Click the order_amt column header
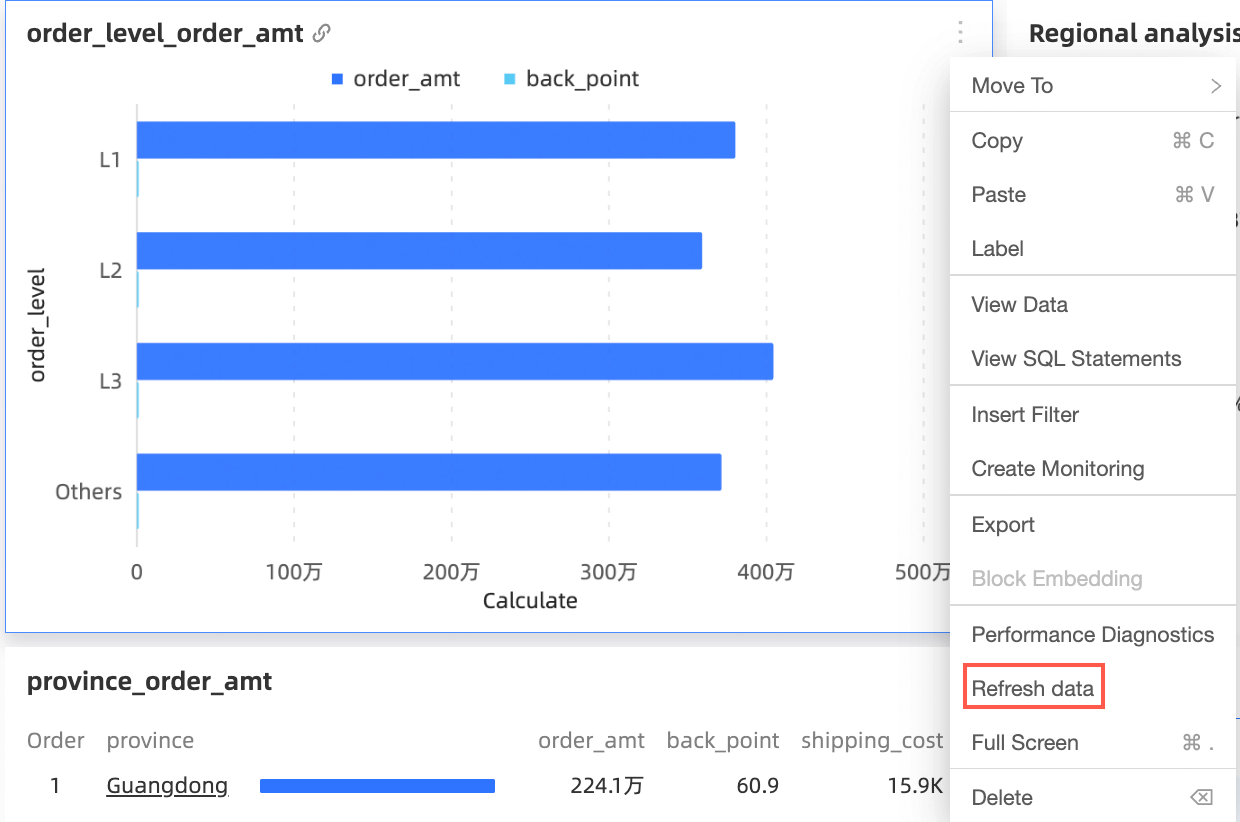This screenshot has width=1240, height=822. (591, 741)
